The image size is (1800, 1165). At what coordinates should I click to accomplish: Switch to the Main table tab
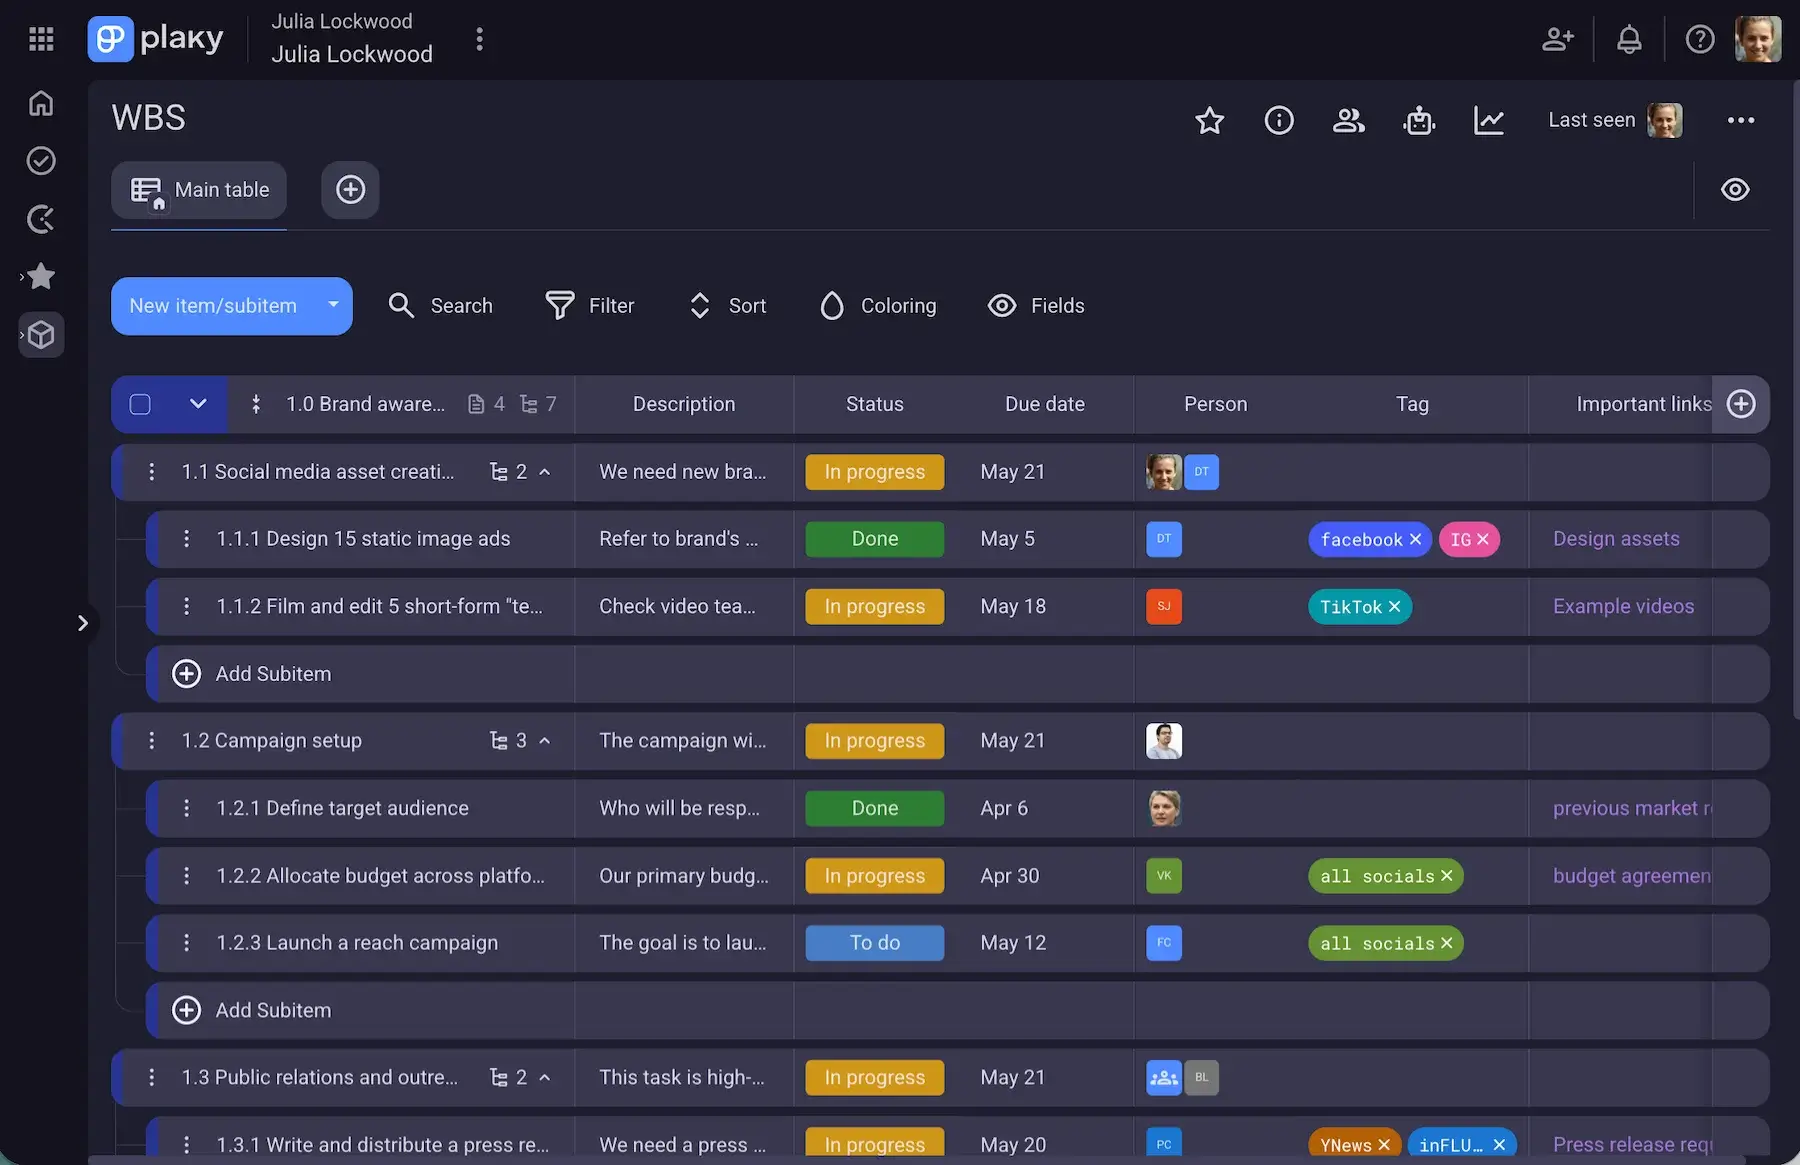[200, 190]
